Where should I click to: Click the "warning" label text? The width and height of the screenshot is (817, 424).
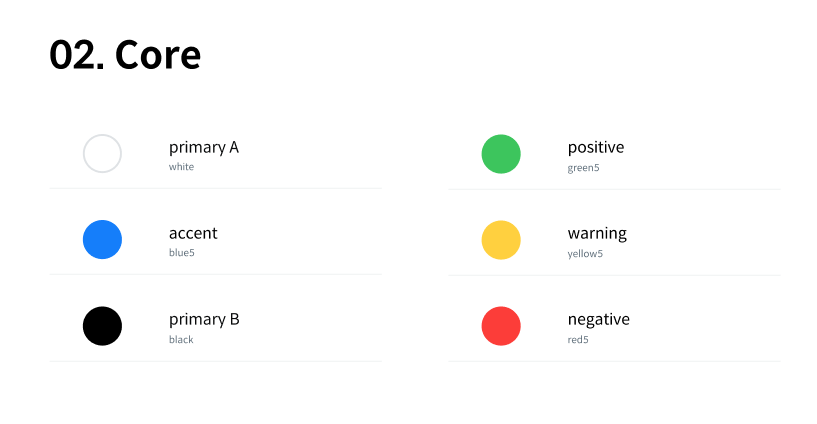(597, 234)
